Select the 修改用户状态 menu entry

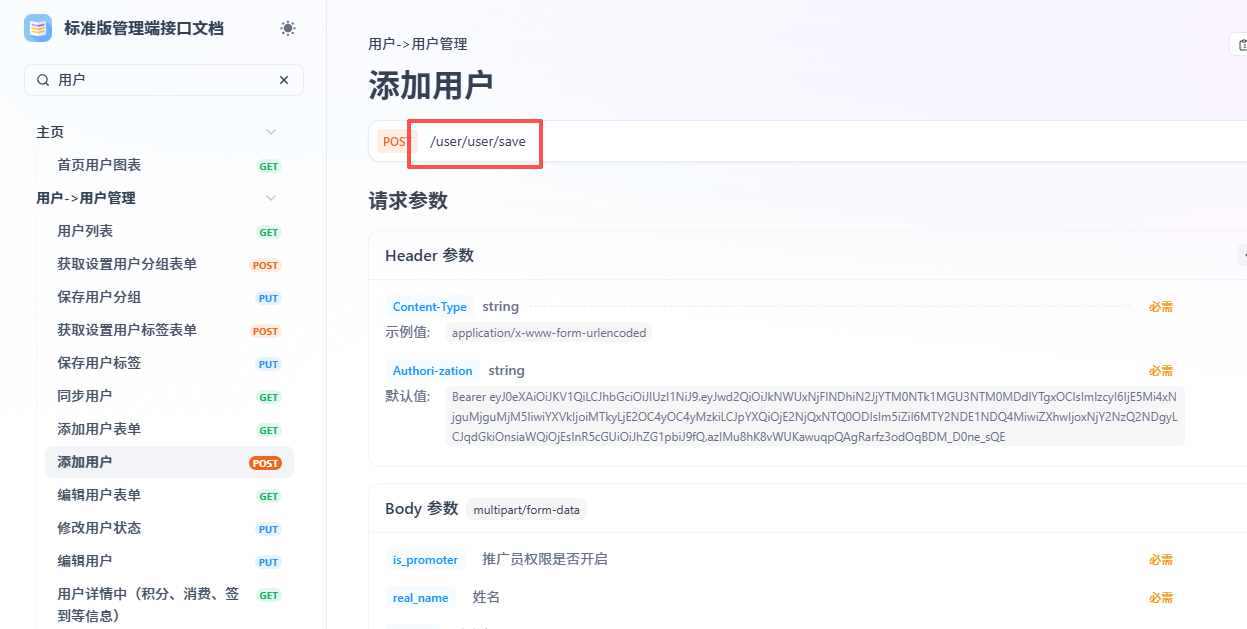pyautogui.click(x=99, y=528)
